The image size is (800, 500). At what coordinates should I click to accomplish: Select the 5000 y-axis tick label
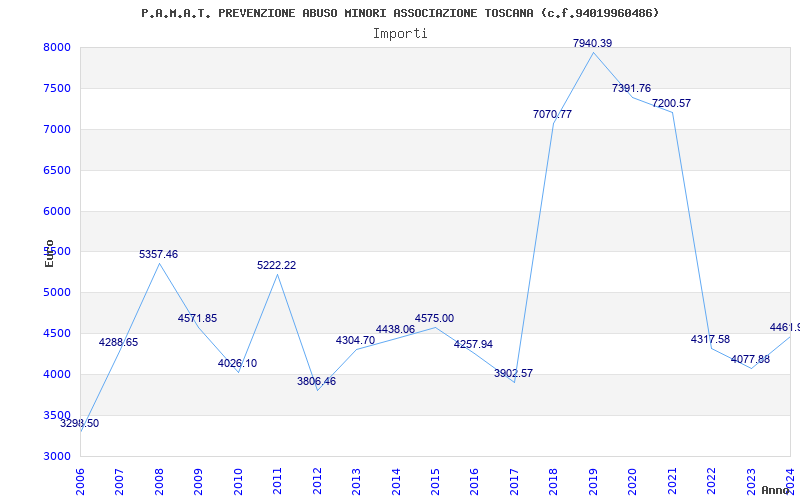[57, 293]
